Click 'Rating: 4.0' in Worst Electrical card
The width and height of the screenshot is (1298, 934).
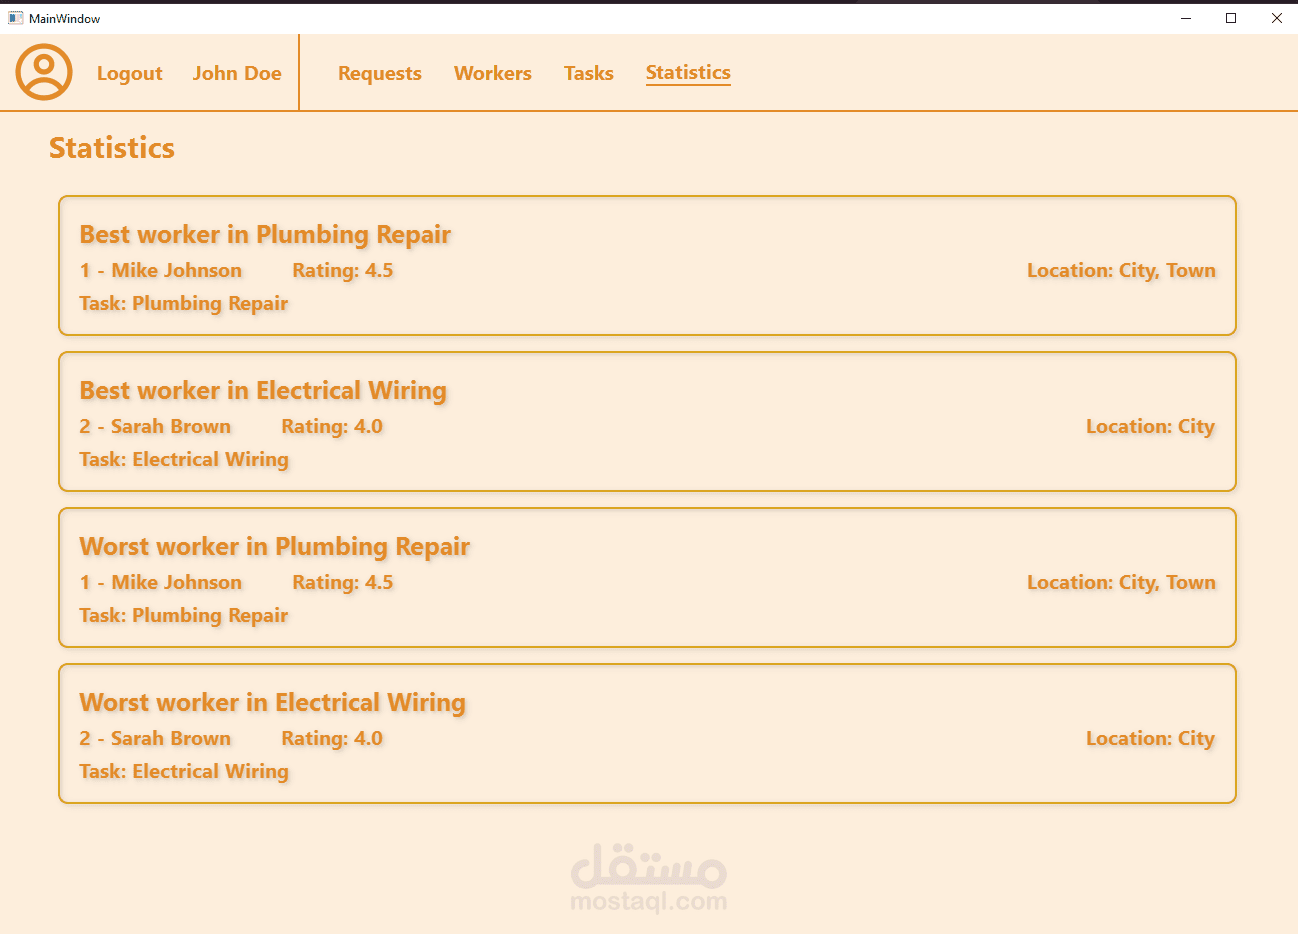[332, 738]
